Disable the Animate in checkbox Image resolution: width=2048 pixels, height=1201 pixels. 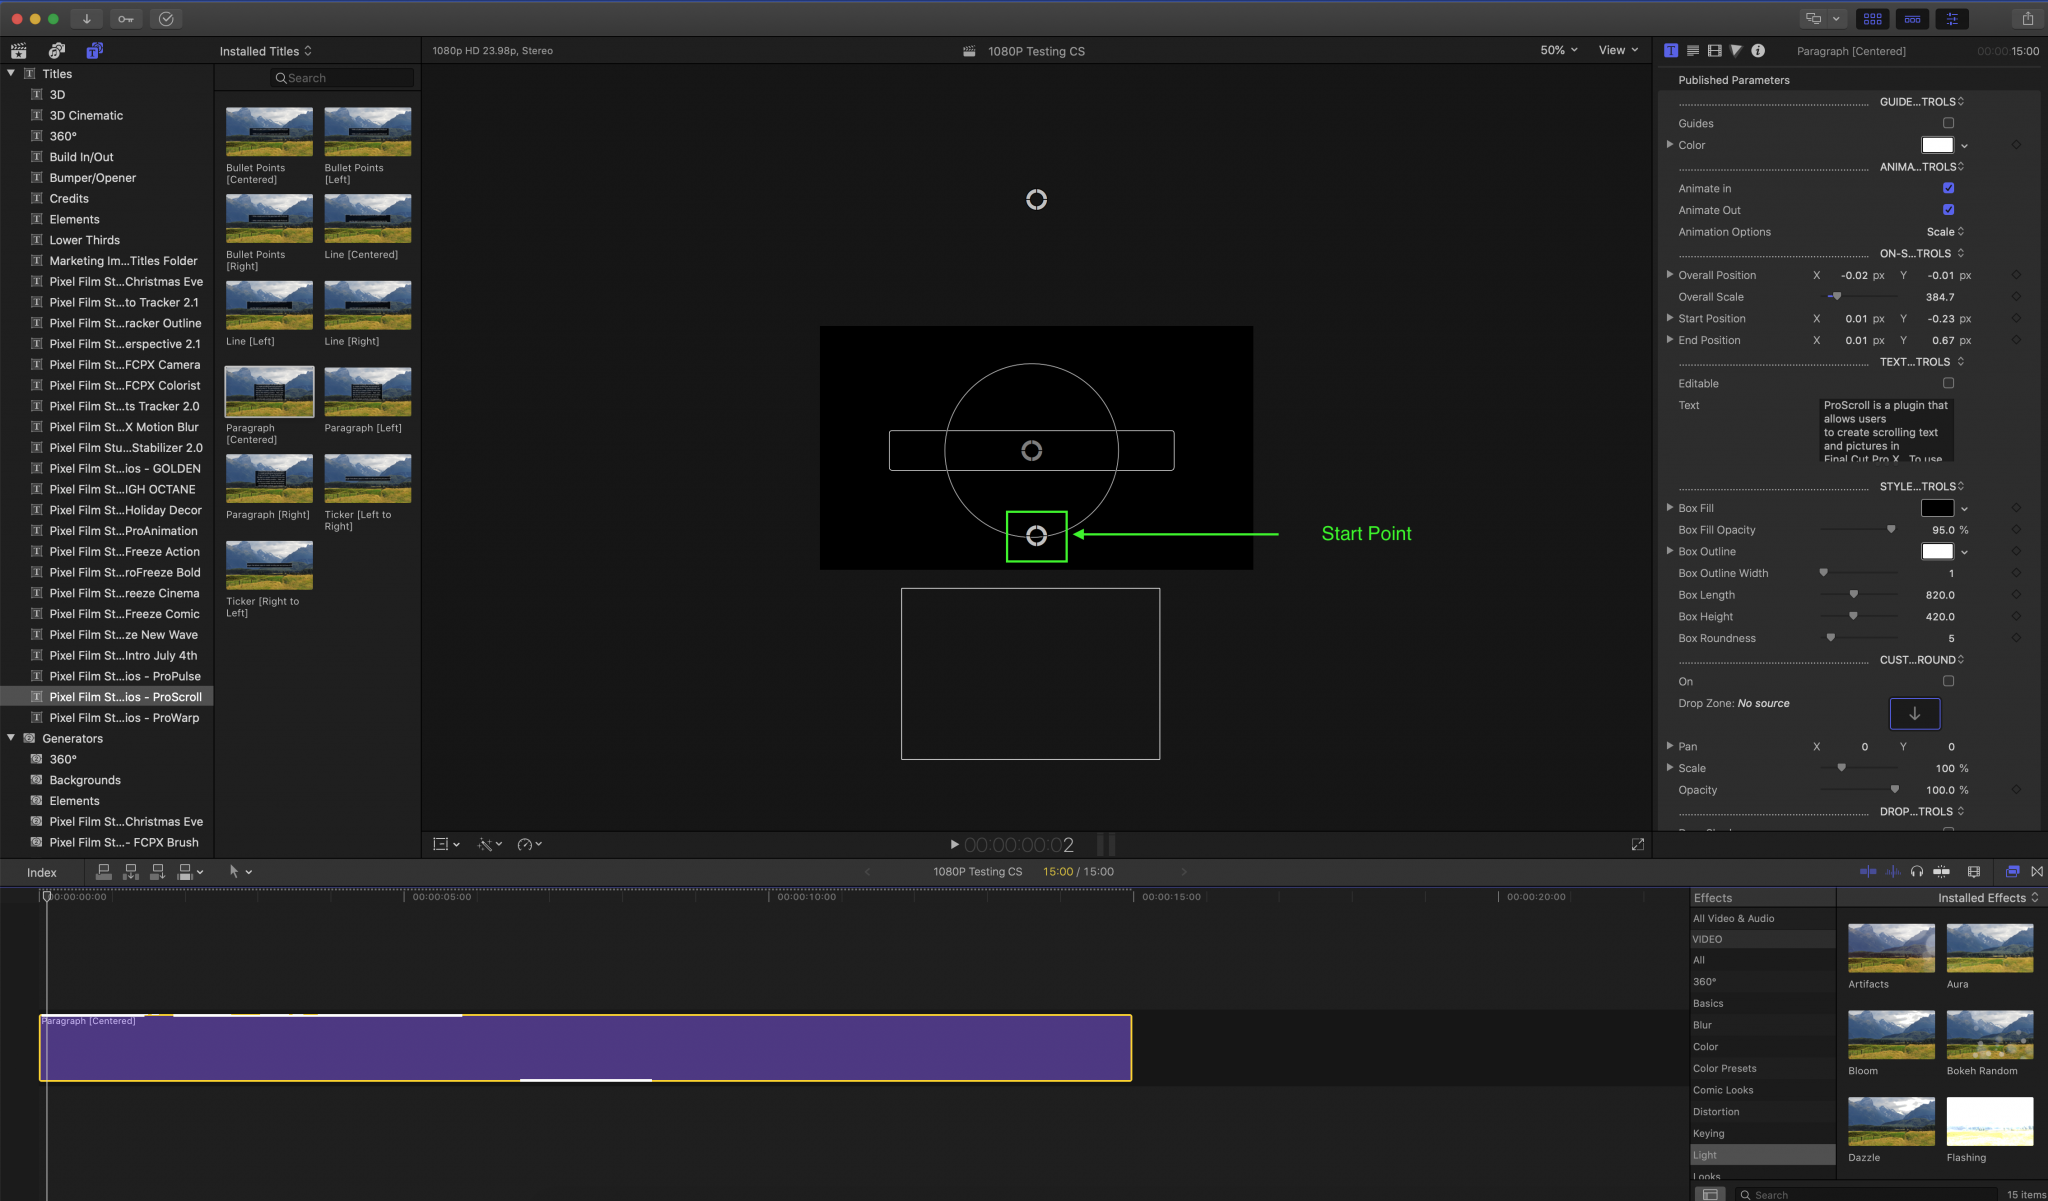1948,188
